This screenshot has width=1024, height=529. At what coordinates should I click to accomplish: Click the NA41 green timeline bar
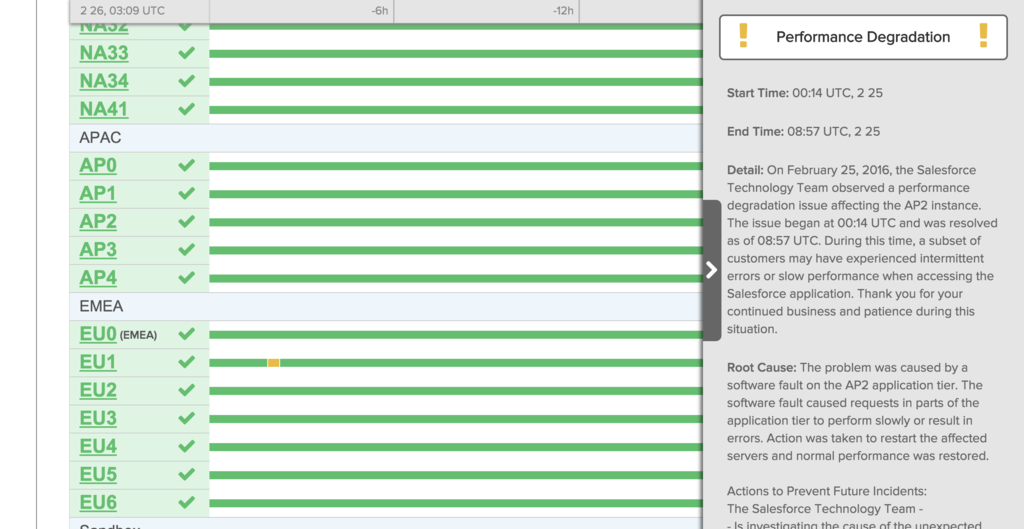click(x=456, y=110)
